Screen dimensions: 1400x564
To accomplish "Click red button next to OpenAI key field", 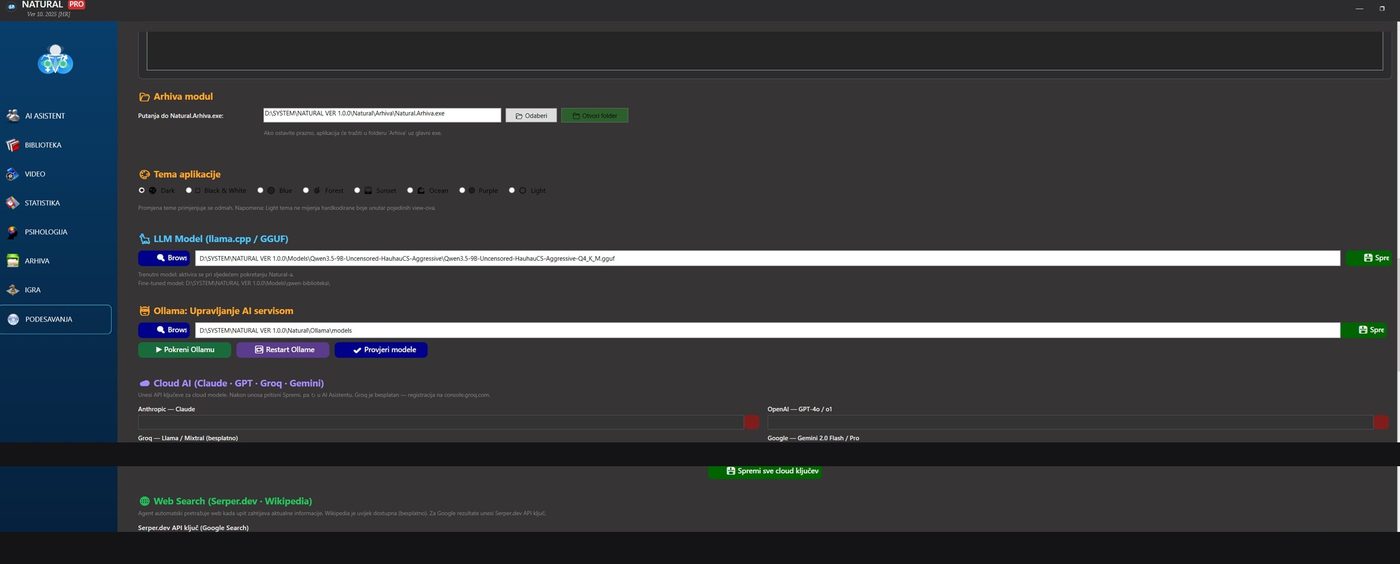I will (x=1381, y=423).
